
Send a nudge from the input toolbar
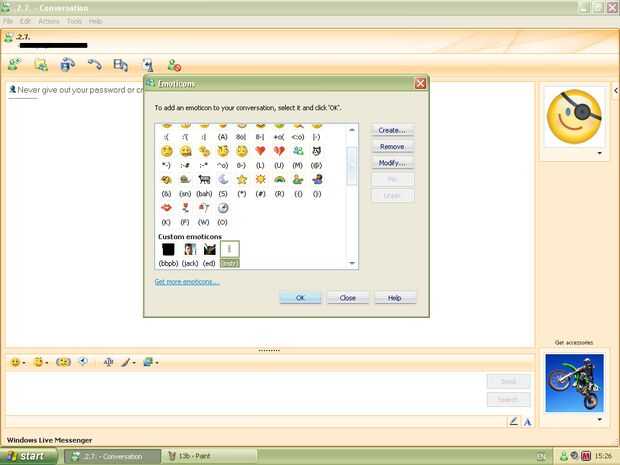[x=63, y=362]
